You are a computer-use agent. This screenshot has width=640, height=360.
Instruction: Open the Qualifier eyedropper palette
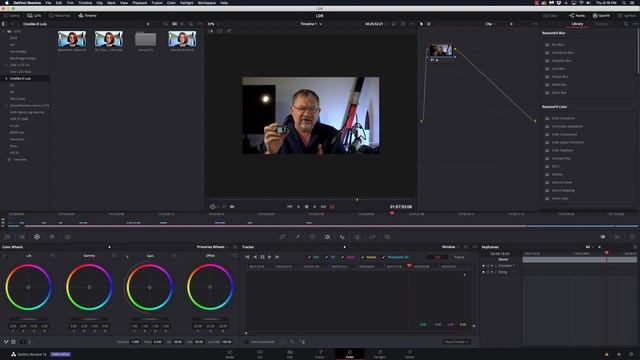(x=298, y=236)
